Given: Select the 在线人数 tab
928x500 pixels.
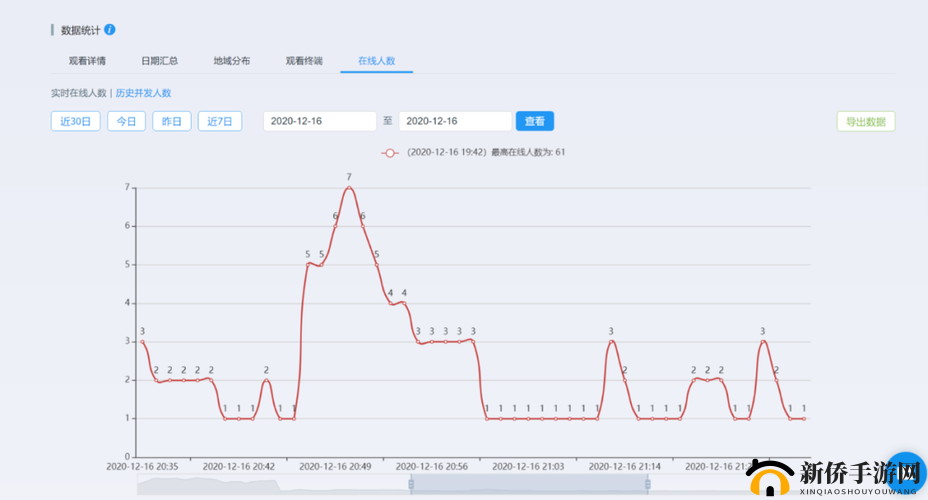Looking at the screenshot, I should point(376,61).
